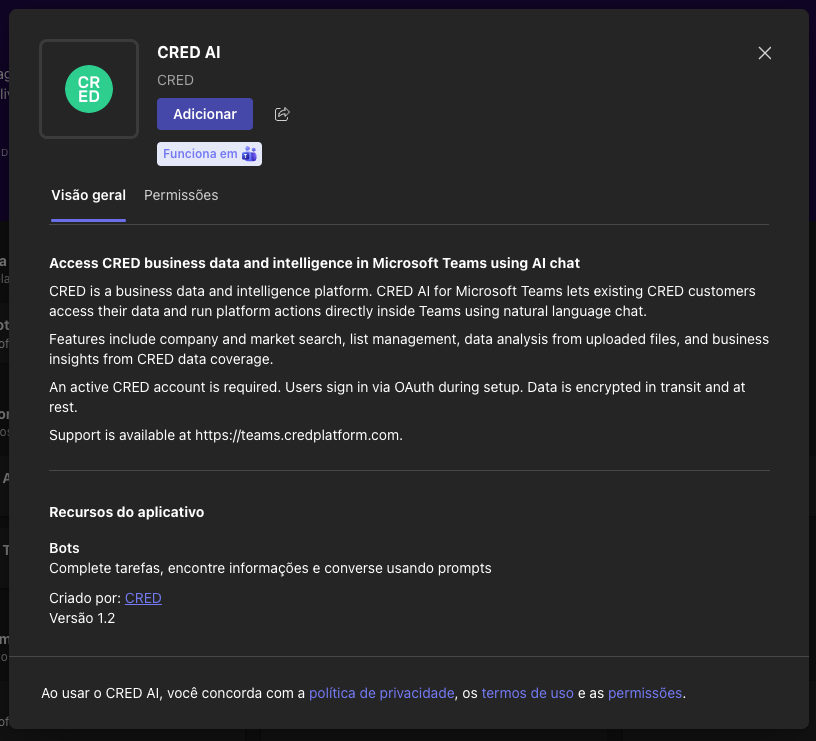
Task: Click the 'Versão 1.2' version text
Action: click(81, 618)
